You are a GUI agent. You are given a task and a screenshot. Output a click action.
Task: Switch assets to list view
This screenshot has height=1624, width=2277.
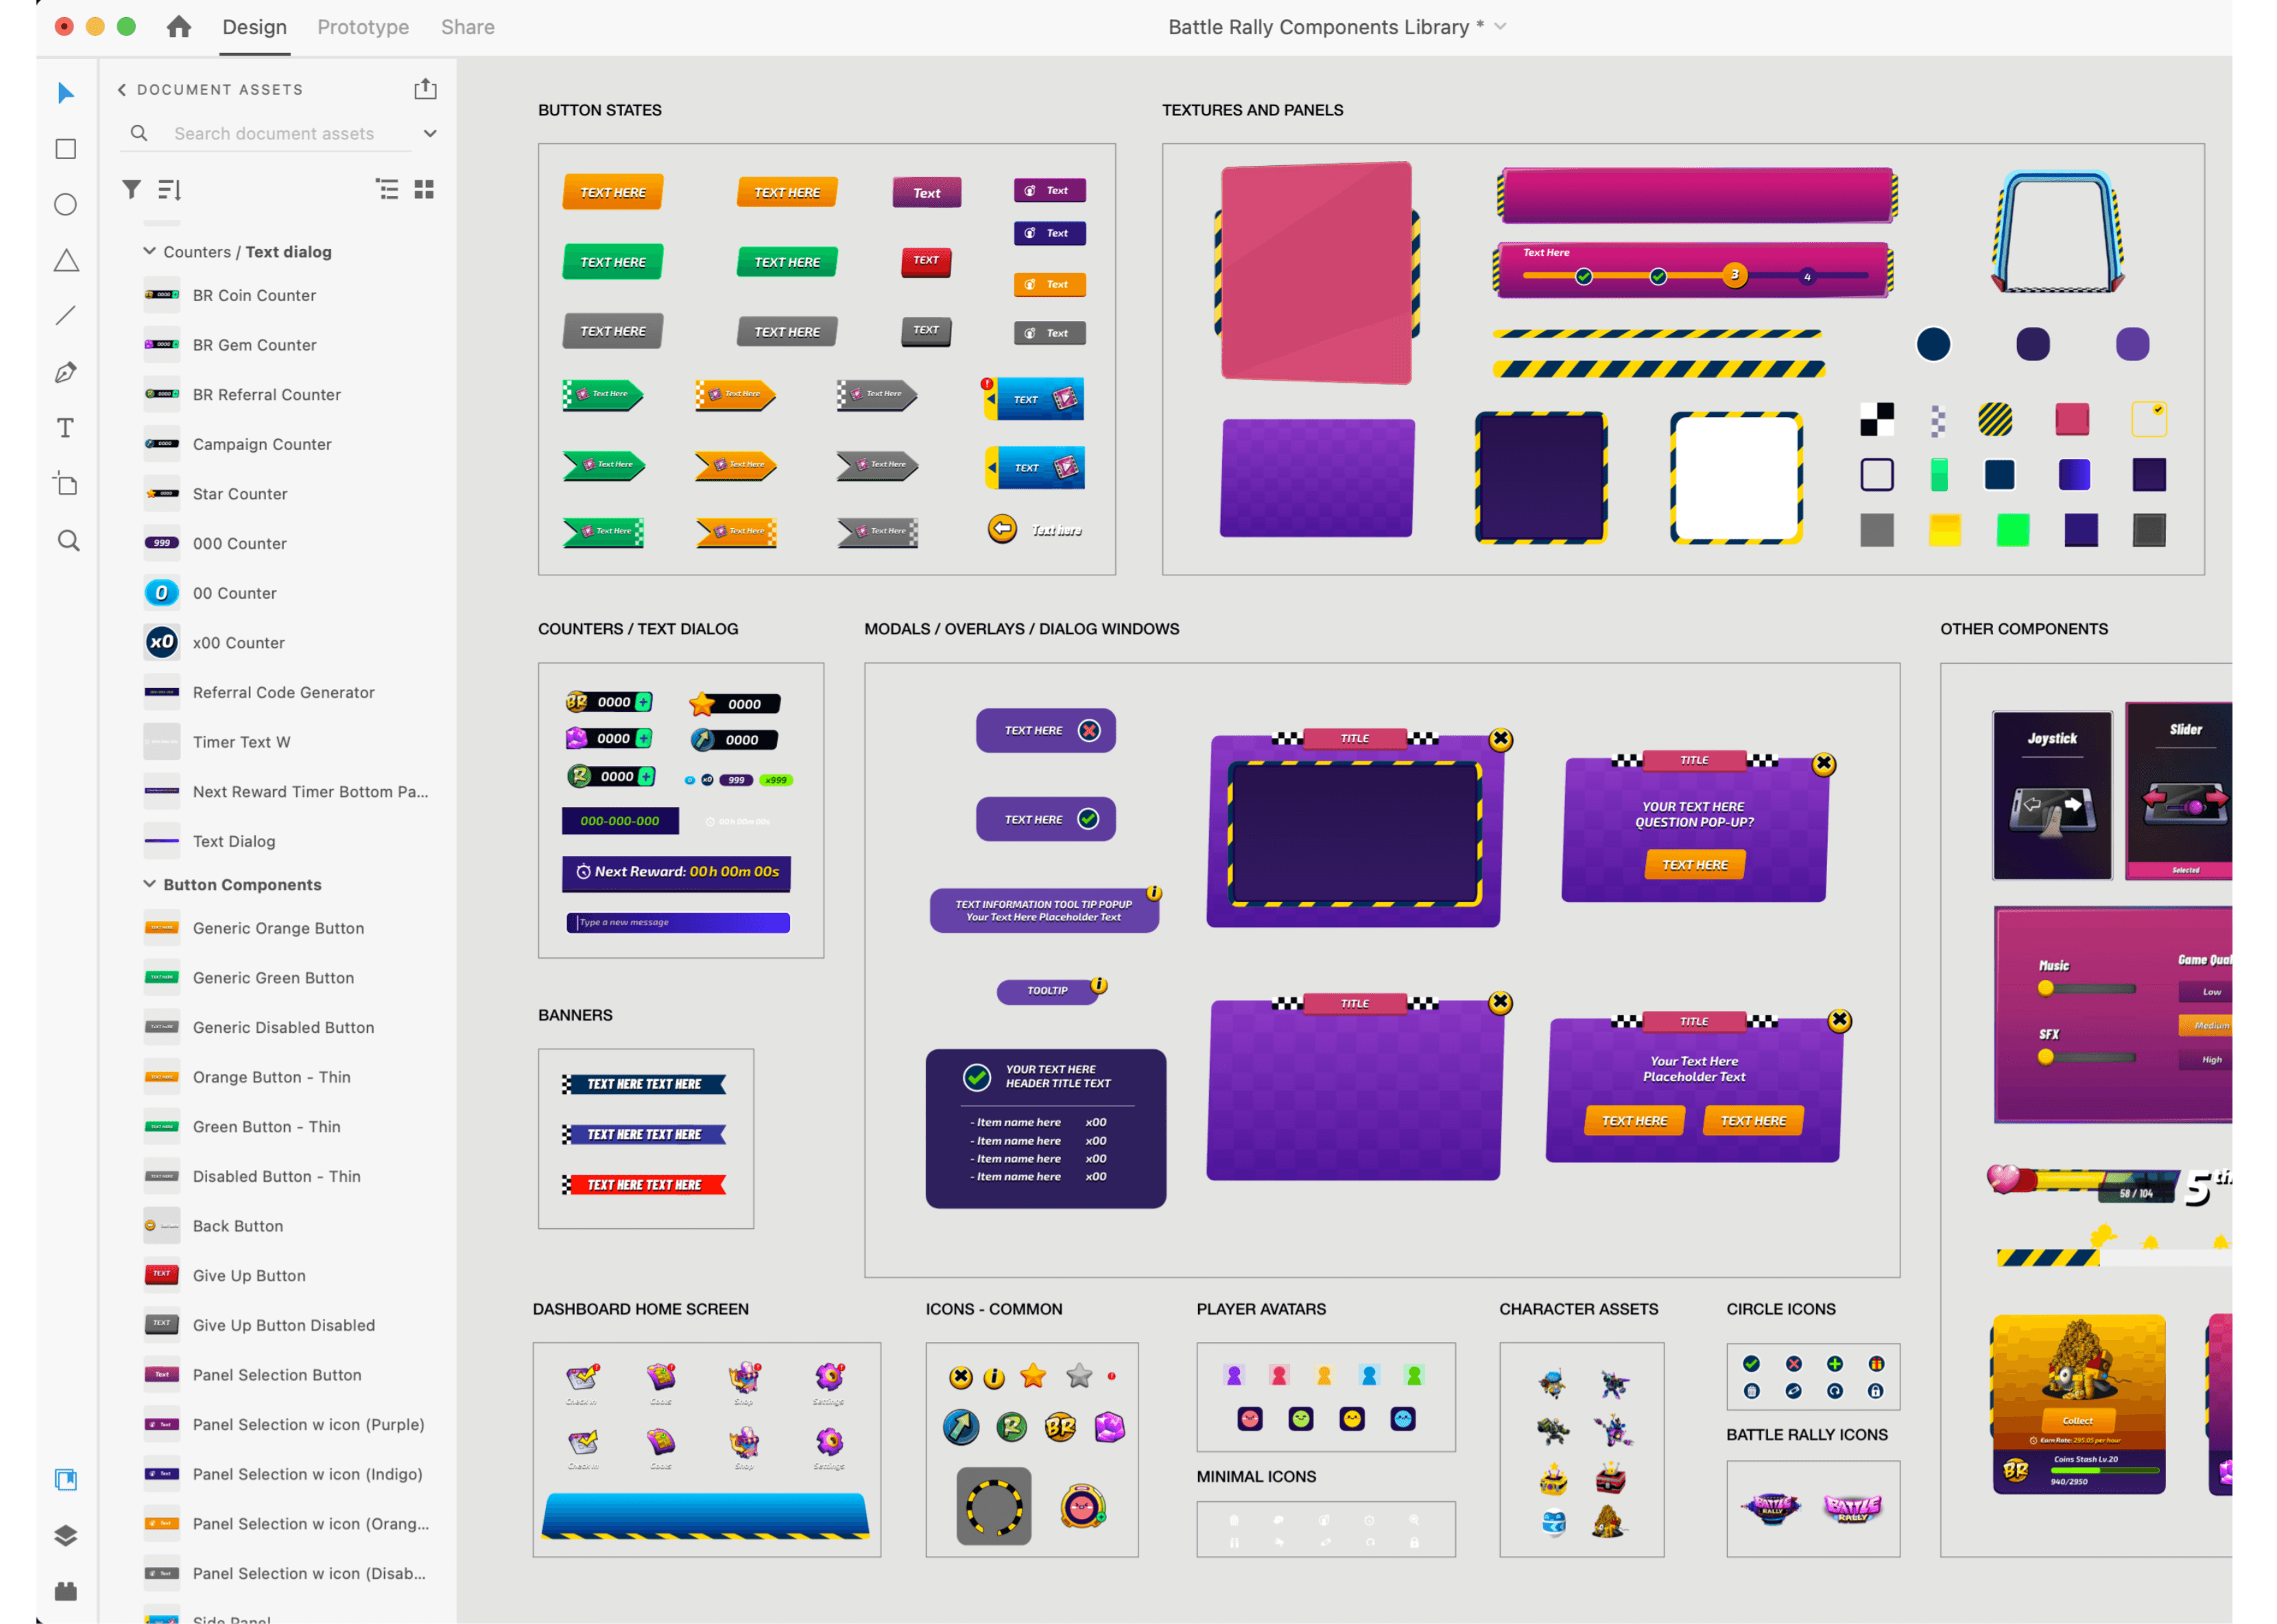click(387, 189)
